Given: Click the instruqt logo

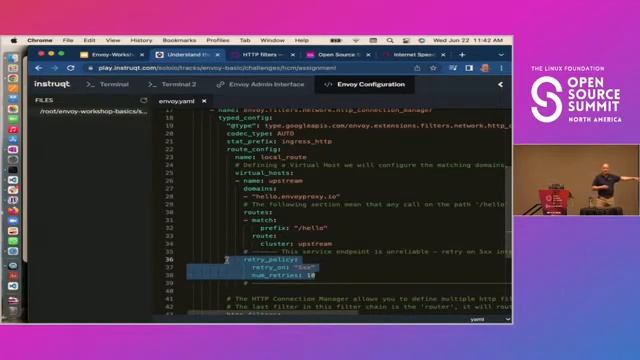Looking at the screenshot, I should click(x=52, y=84).
